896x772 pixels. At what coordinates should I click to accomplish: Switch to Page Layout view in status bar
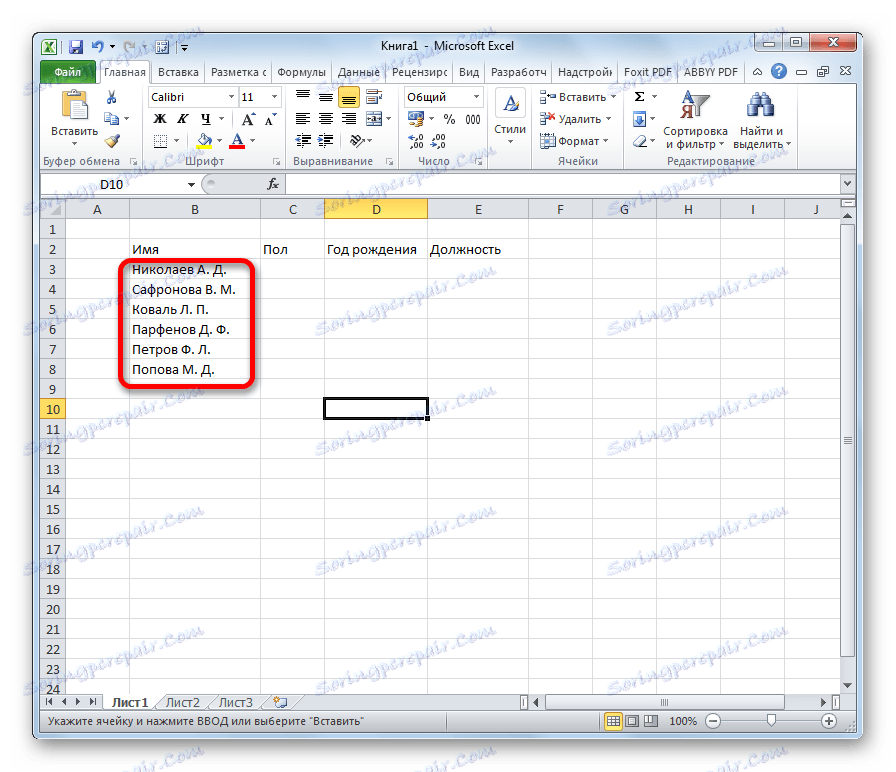632,721
